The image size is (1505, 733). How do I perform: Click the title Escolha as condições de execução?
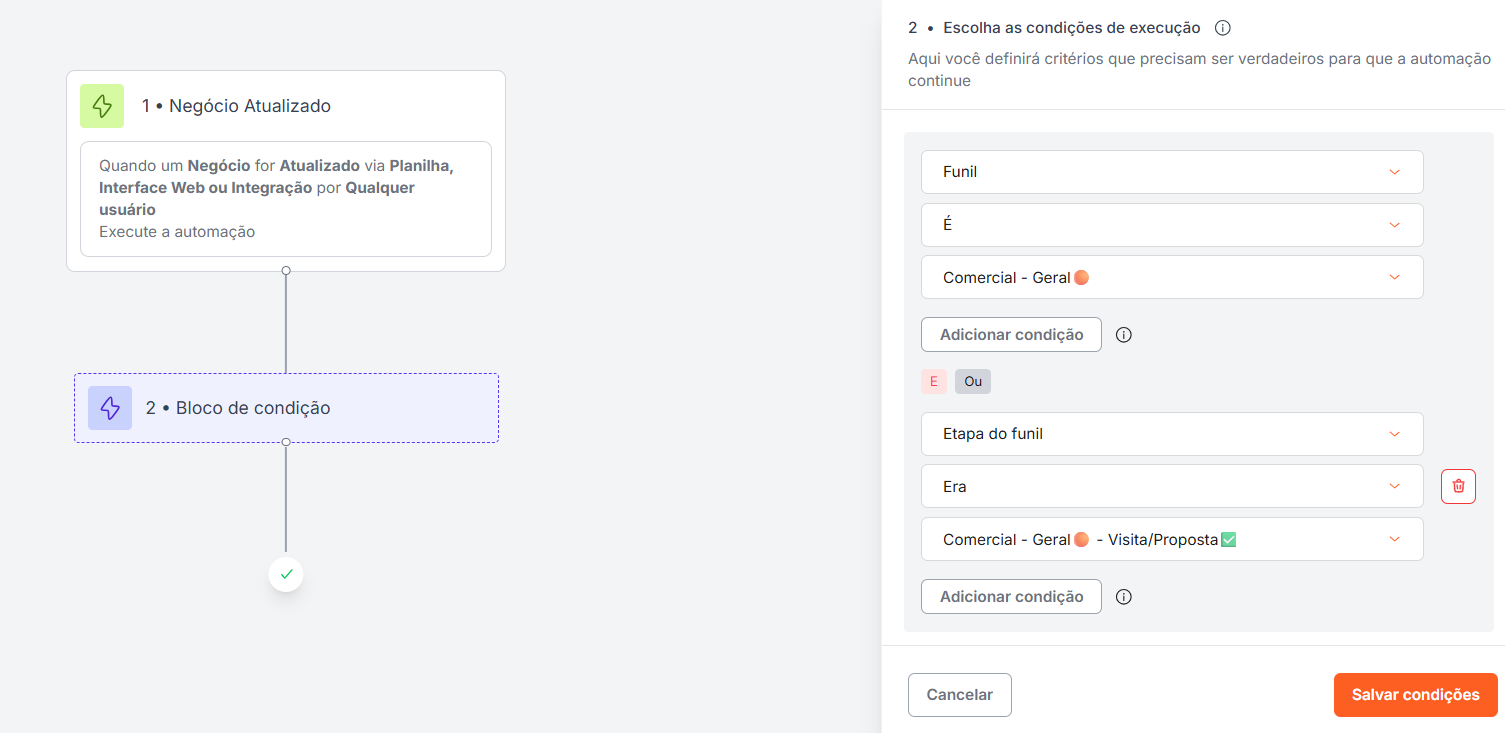[1072, 28]
